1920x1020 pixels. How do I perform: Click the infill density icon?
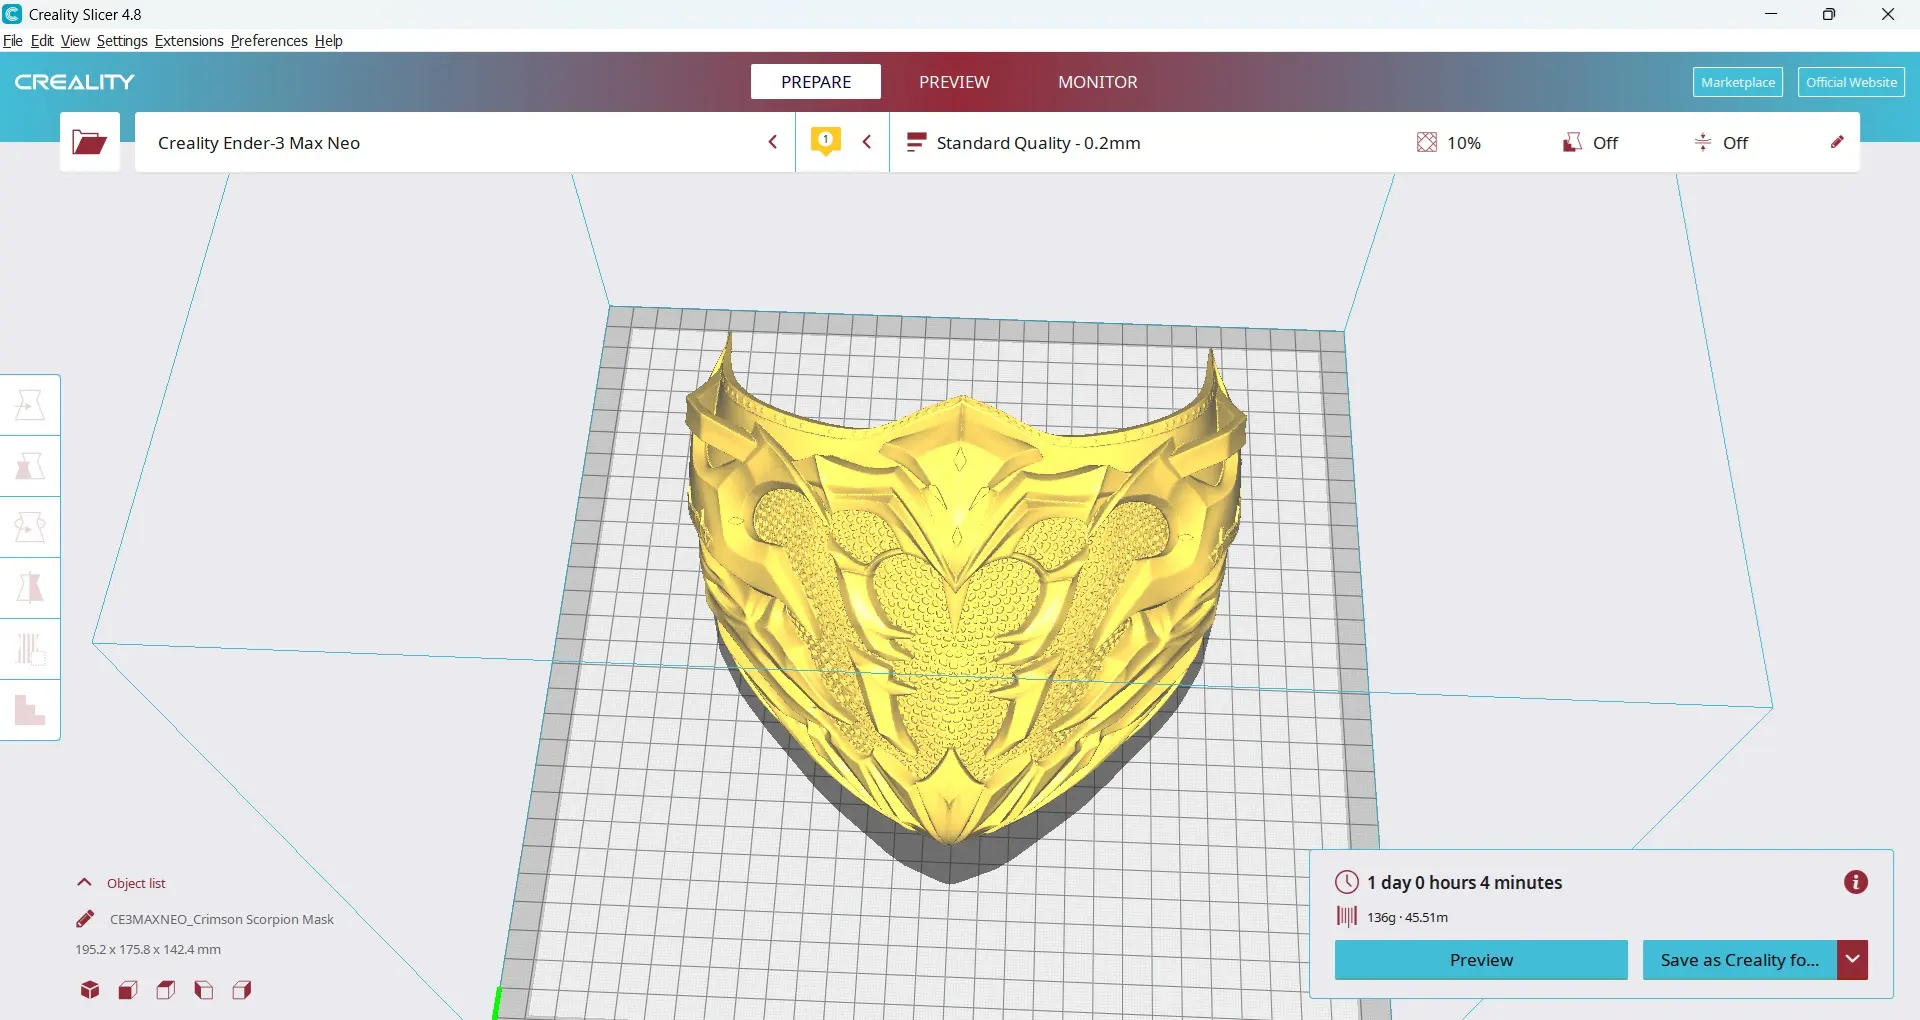point(1427,143)
